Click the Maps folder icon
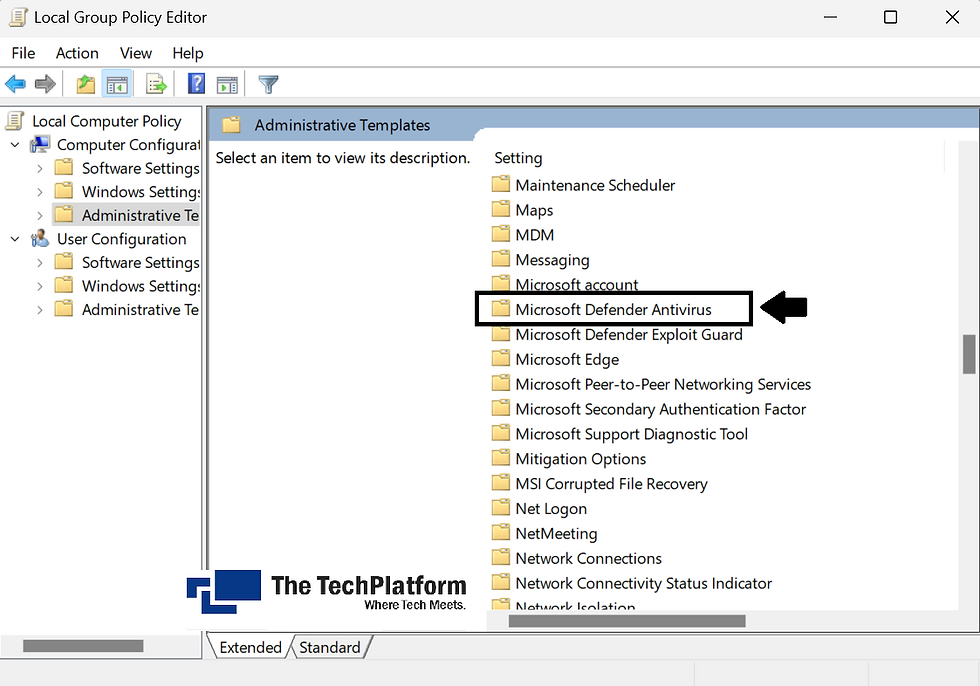The height and width of the screenshot is (686, 980). pos(501,209)
